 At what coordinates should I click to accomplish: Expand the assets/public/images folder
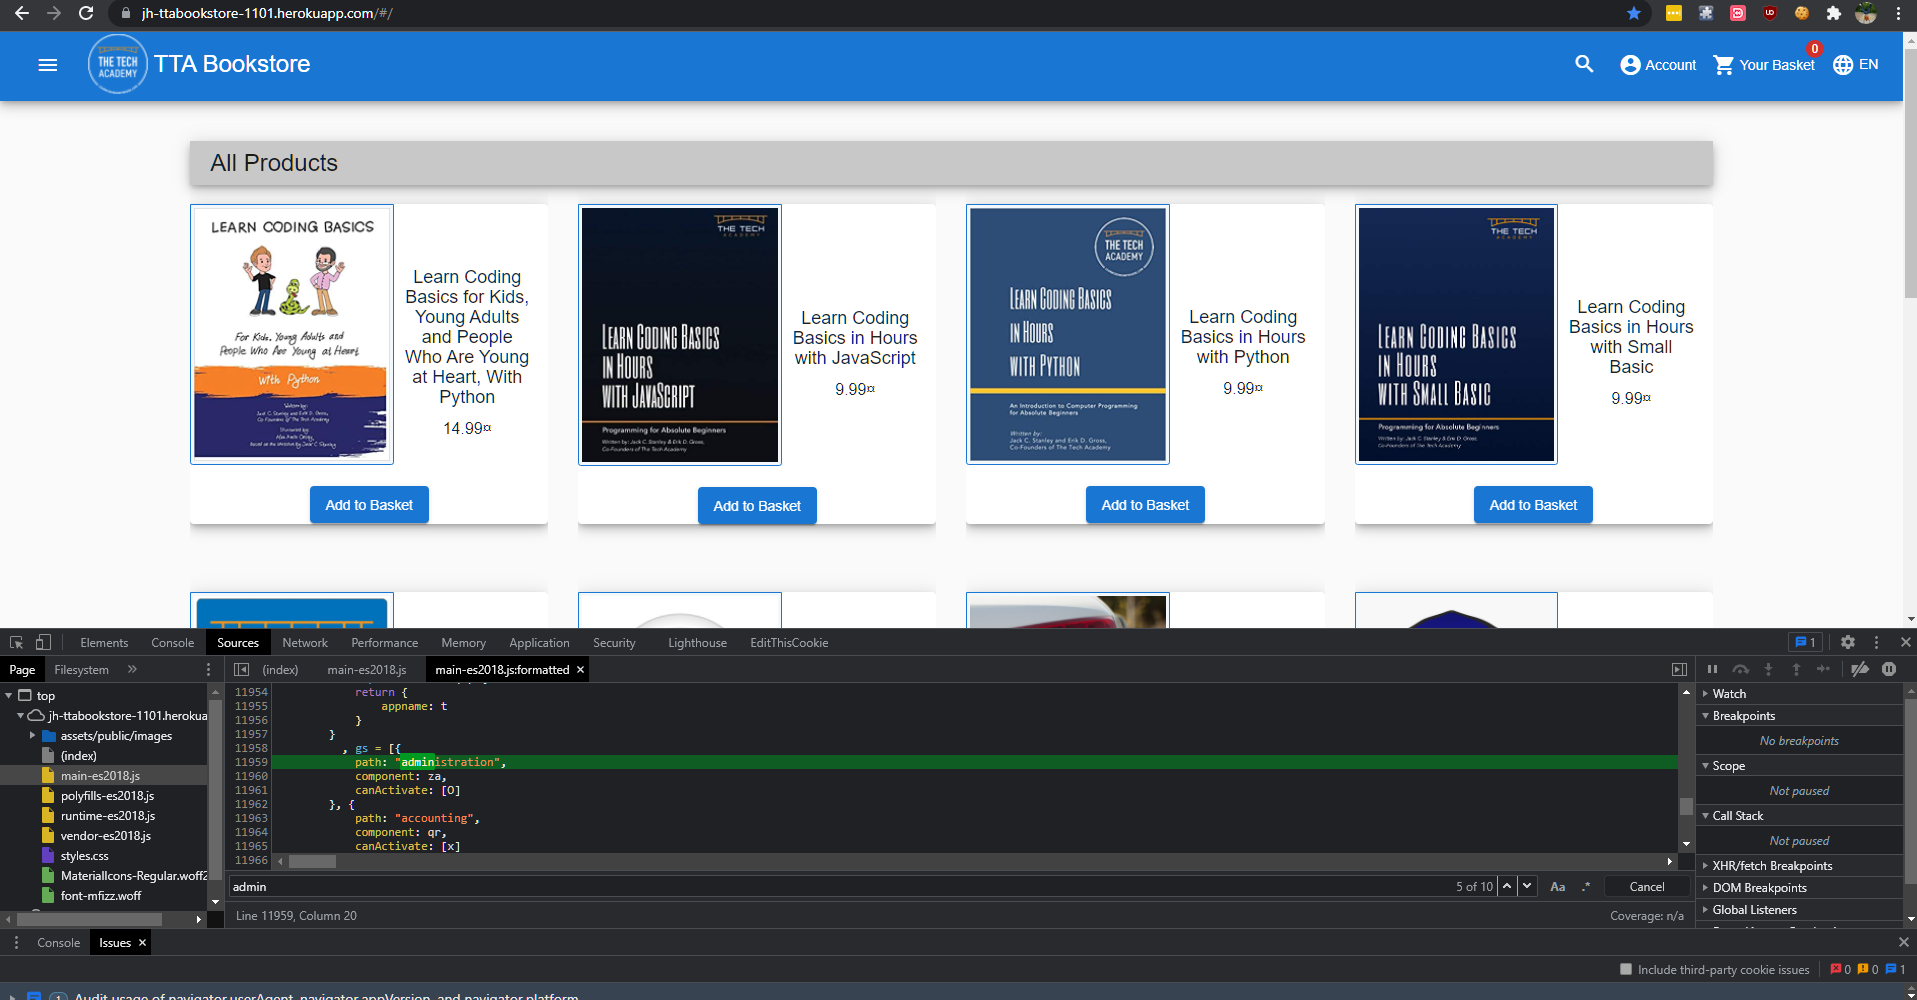coord(33,735)
